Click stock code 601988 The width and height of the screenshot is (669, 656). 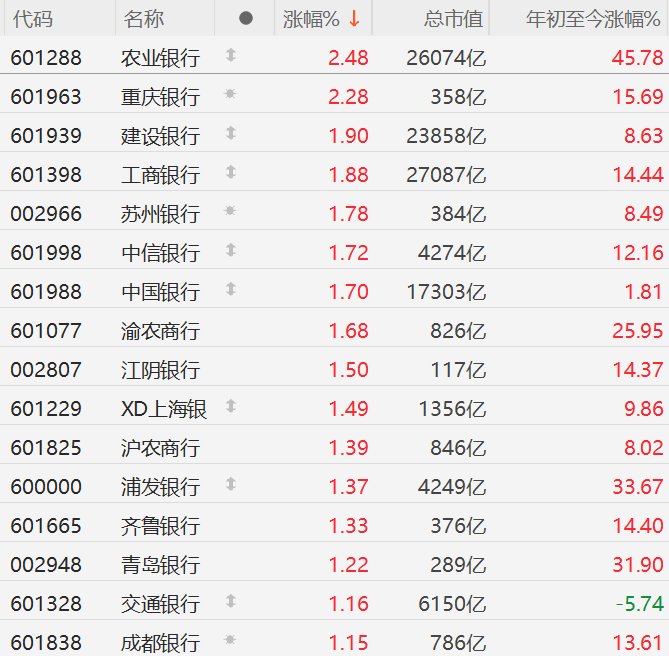pos(46,292)
